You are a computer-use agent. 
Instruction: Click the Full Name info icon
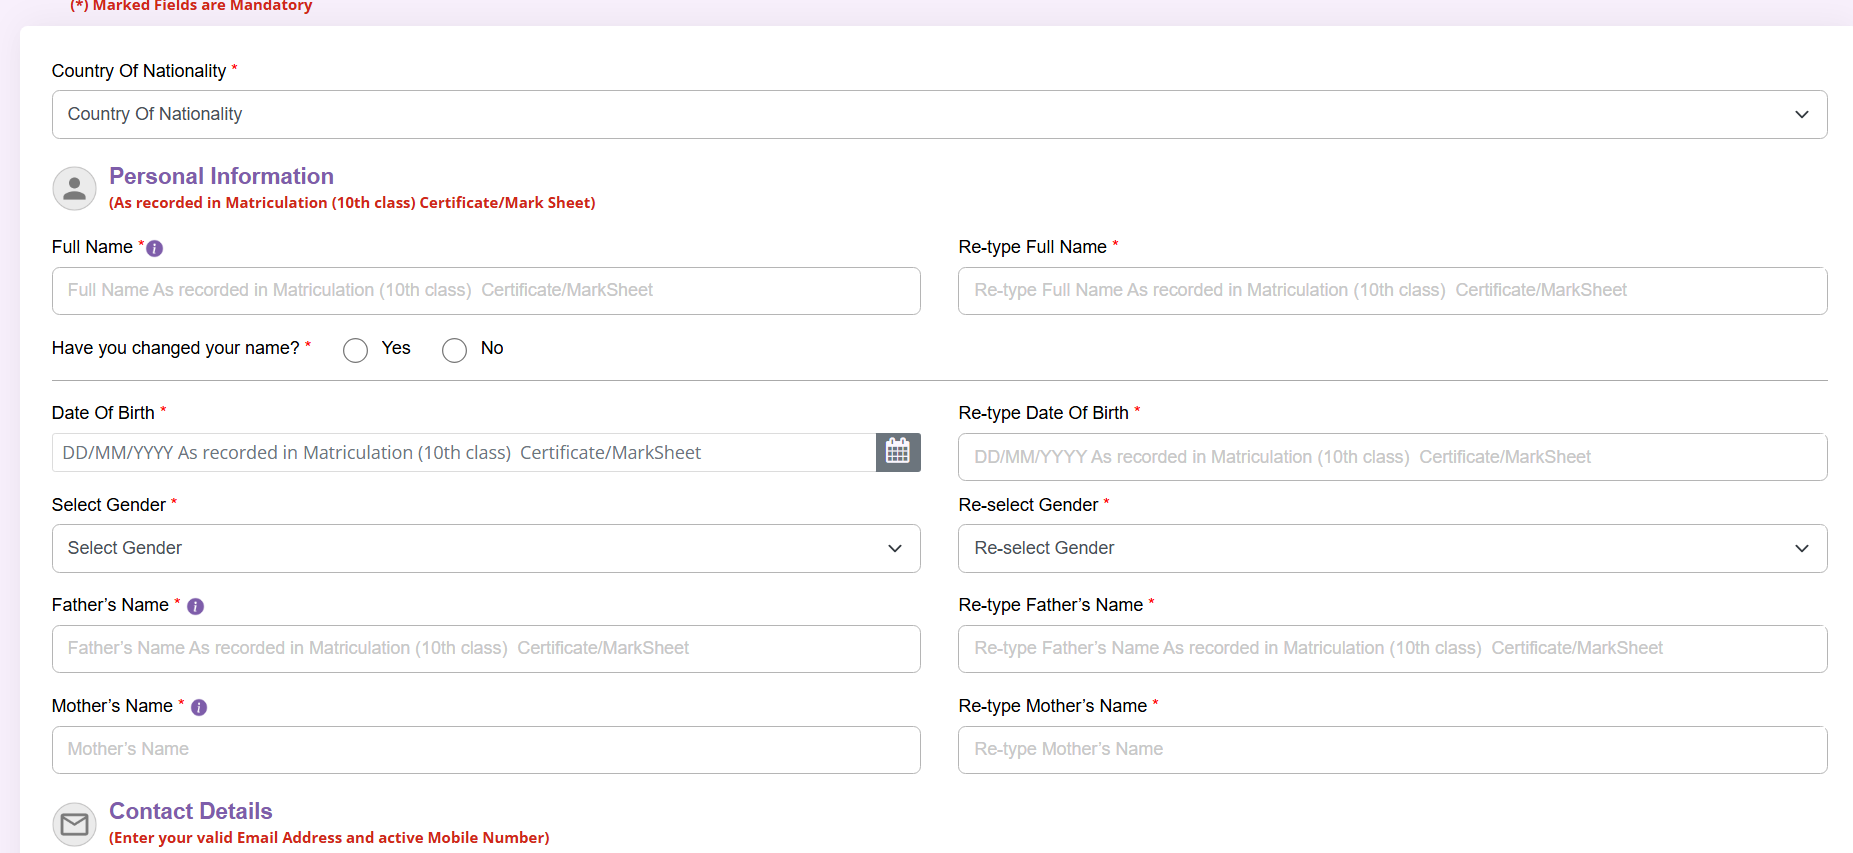tap(155, 249)
